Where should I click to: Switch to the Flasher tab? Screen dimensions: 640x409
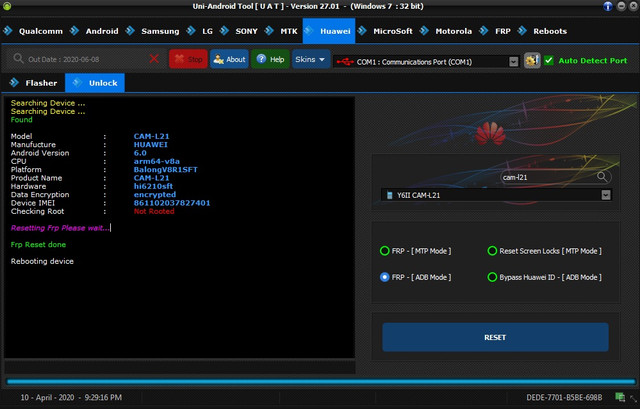(x=34, y=83)
